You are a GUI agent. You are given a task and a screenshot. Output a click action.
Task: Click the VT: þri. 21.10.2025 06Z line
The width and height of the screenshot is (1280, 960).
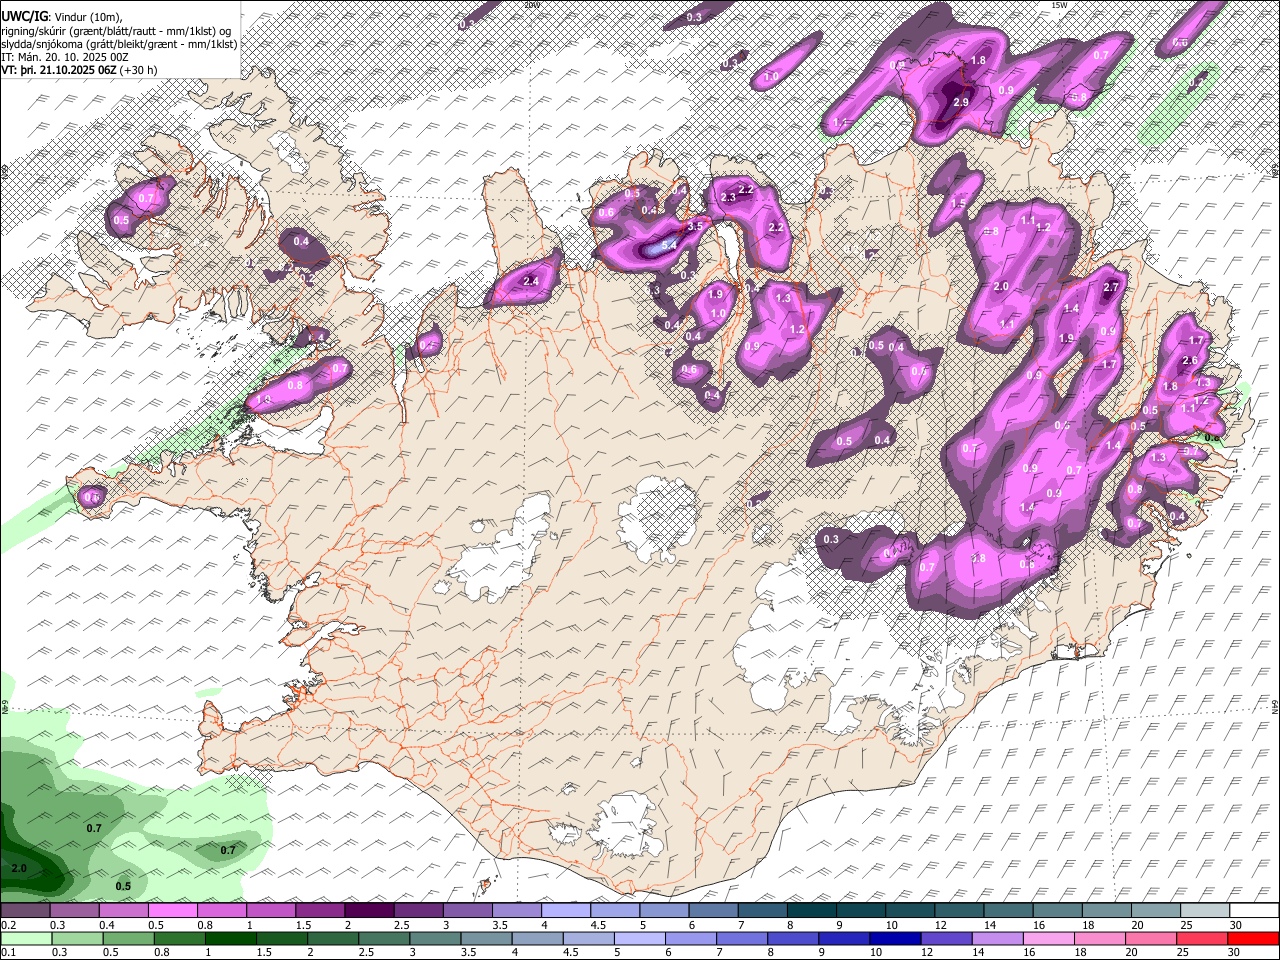pyautogui.click(x=79, y=71)
